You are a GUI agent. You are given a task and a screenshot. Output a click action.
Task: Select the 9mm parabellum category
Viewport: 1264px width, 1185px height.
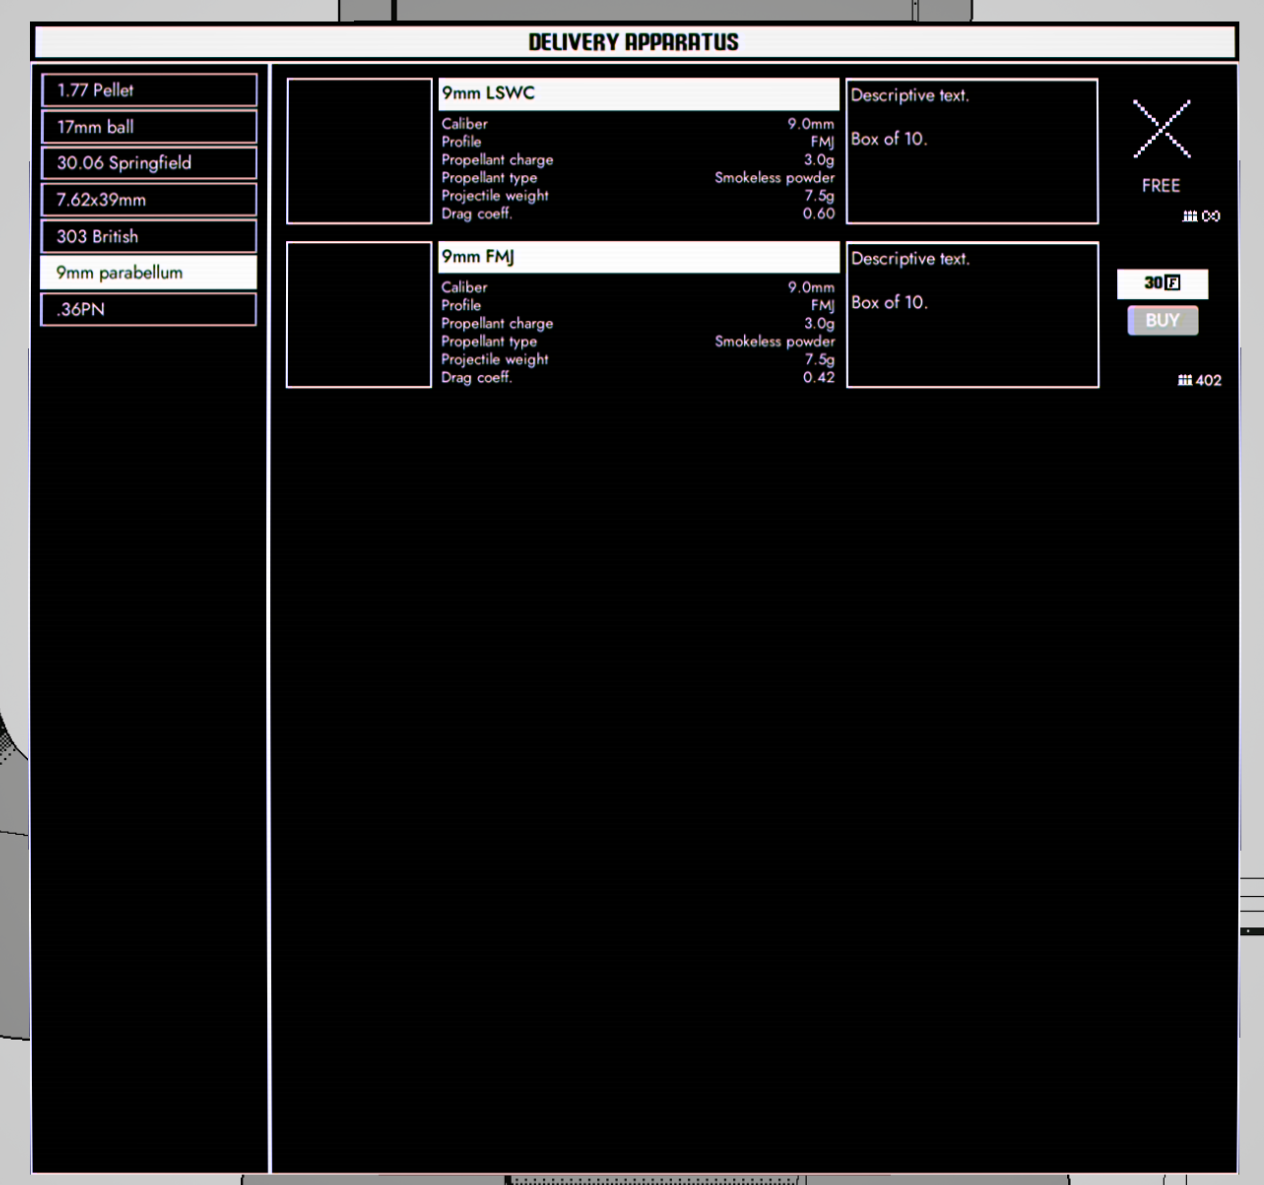point(149,273)
